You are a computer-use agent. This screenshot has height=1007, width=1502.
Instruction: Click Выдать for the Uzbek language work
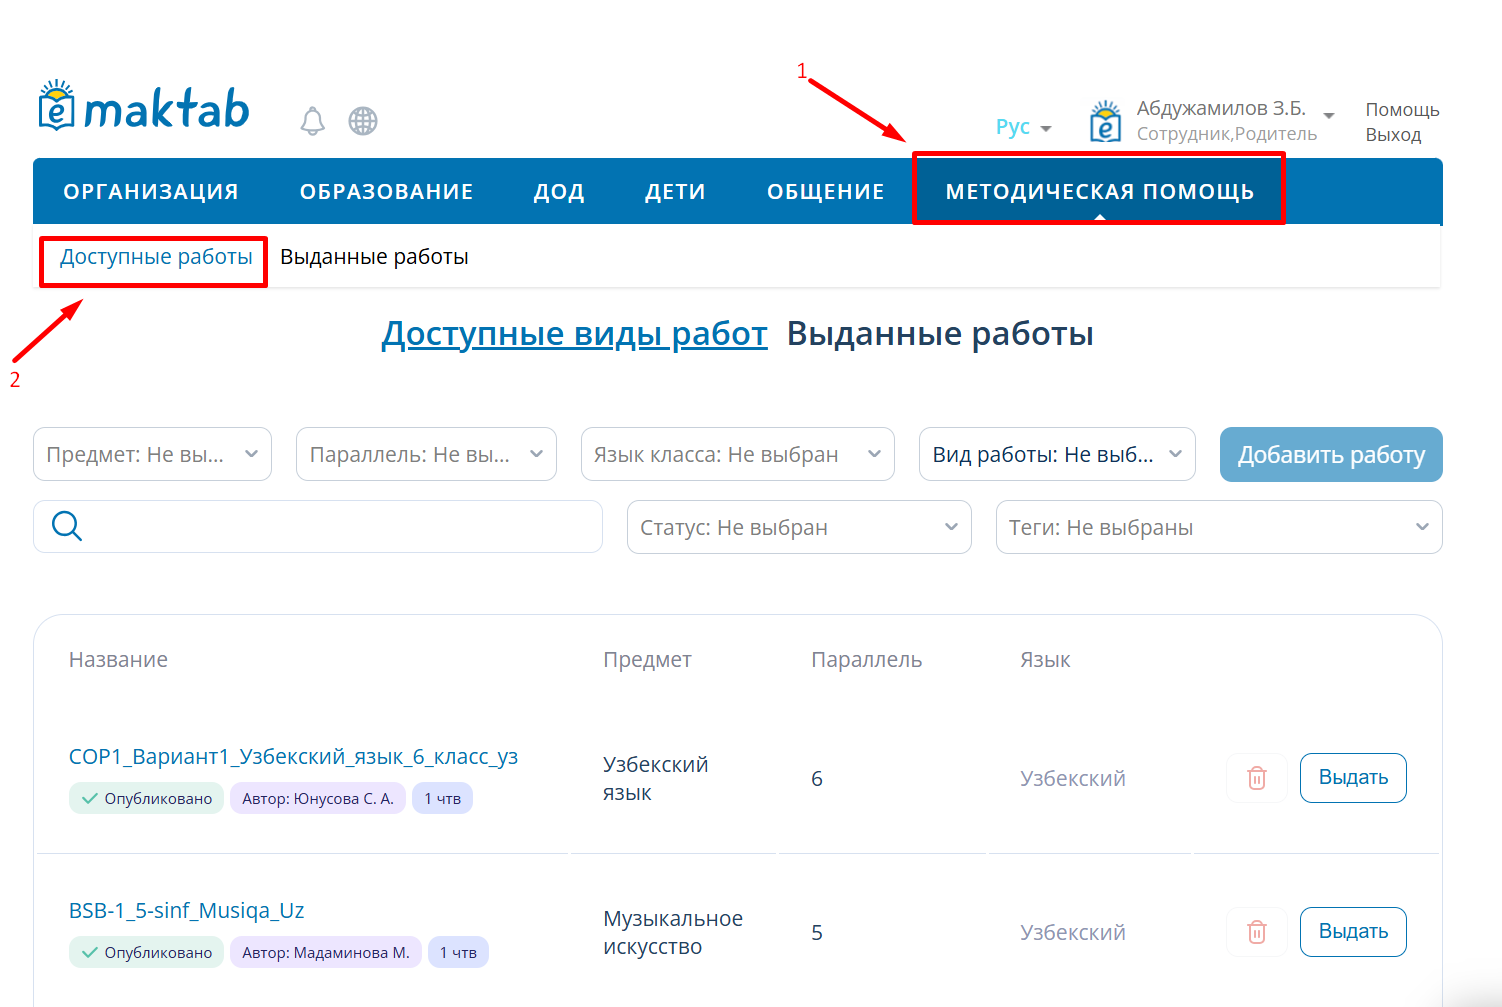coord(1352,778)
